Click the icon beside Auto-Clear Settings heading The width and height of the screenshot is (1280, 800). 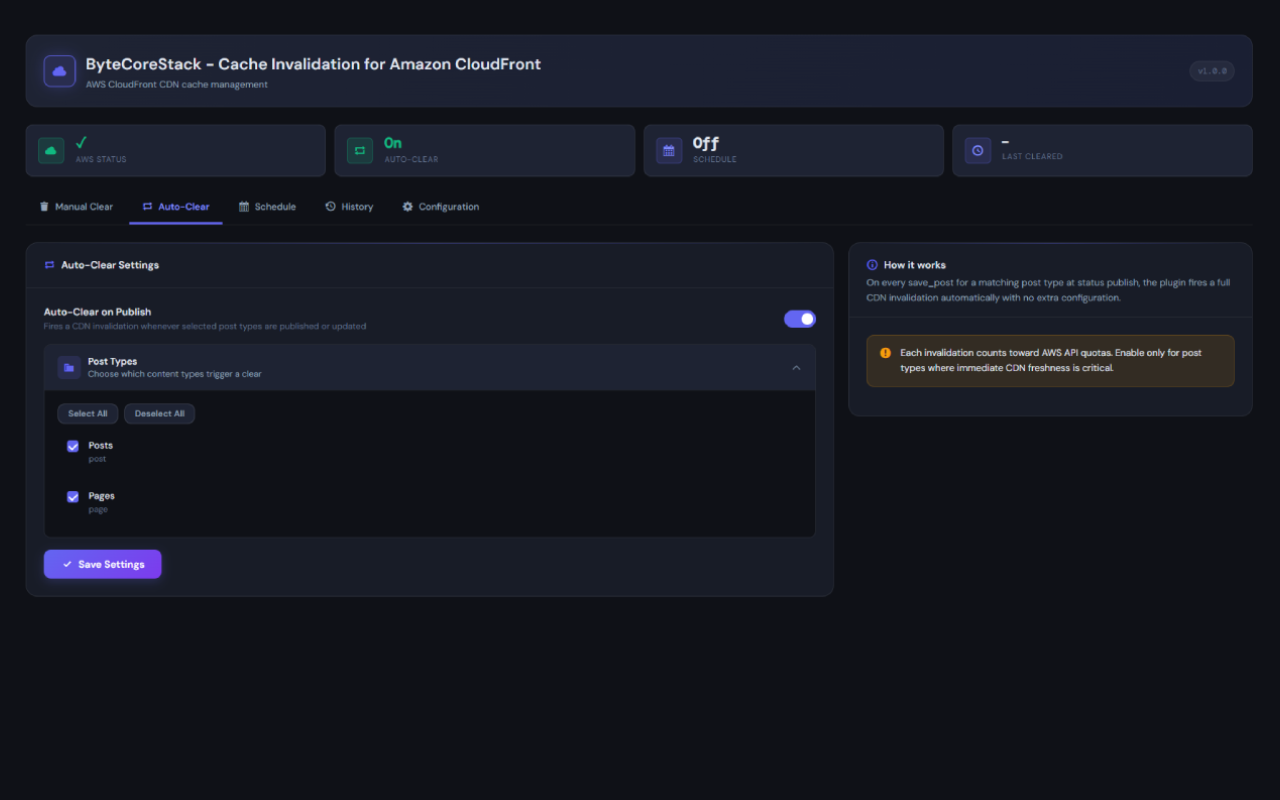click(49, 265)
